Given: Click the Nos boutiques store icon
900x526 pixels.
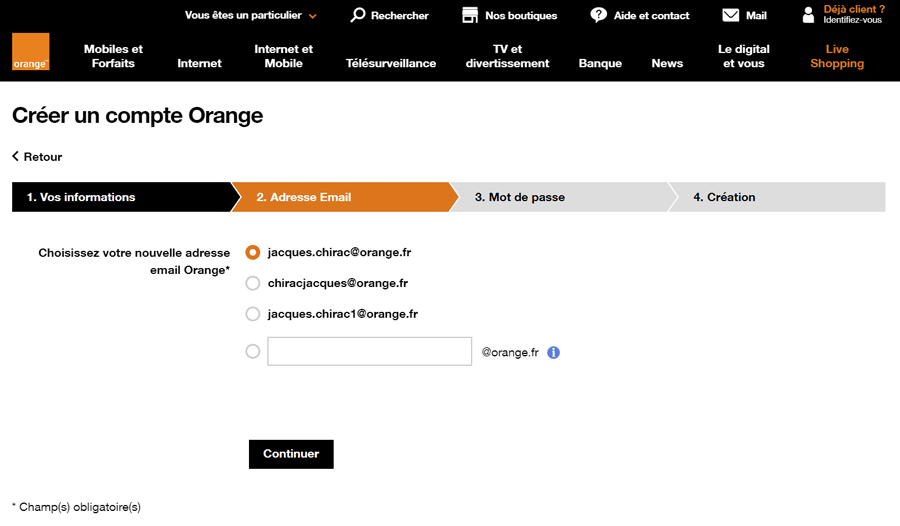Looking at the screenshot, I should [470, 16].
